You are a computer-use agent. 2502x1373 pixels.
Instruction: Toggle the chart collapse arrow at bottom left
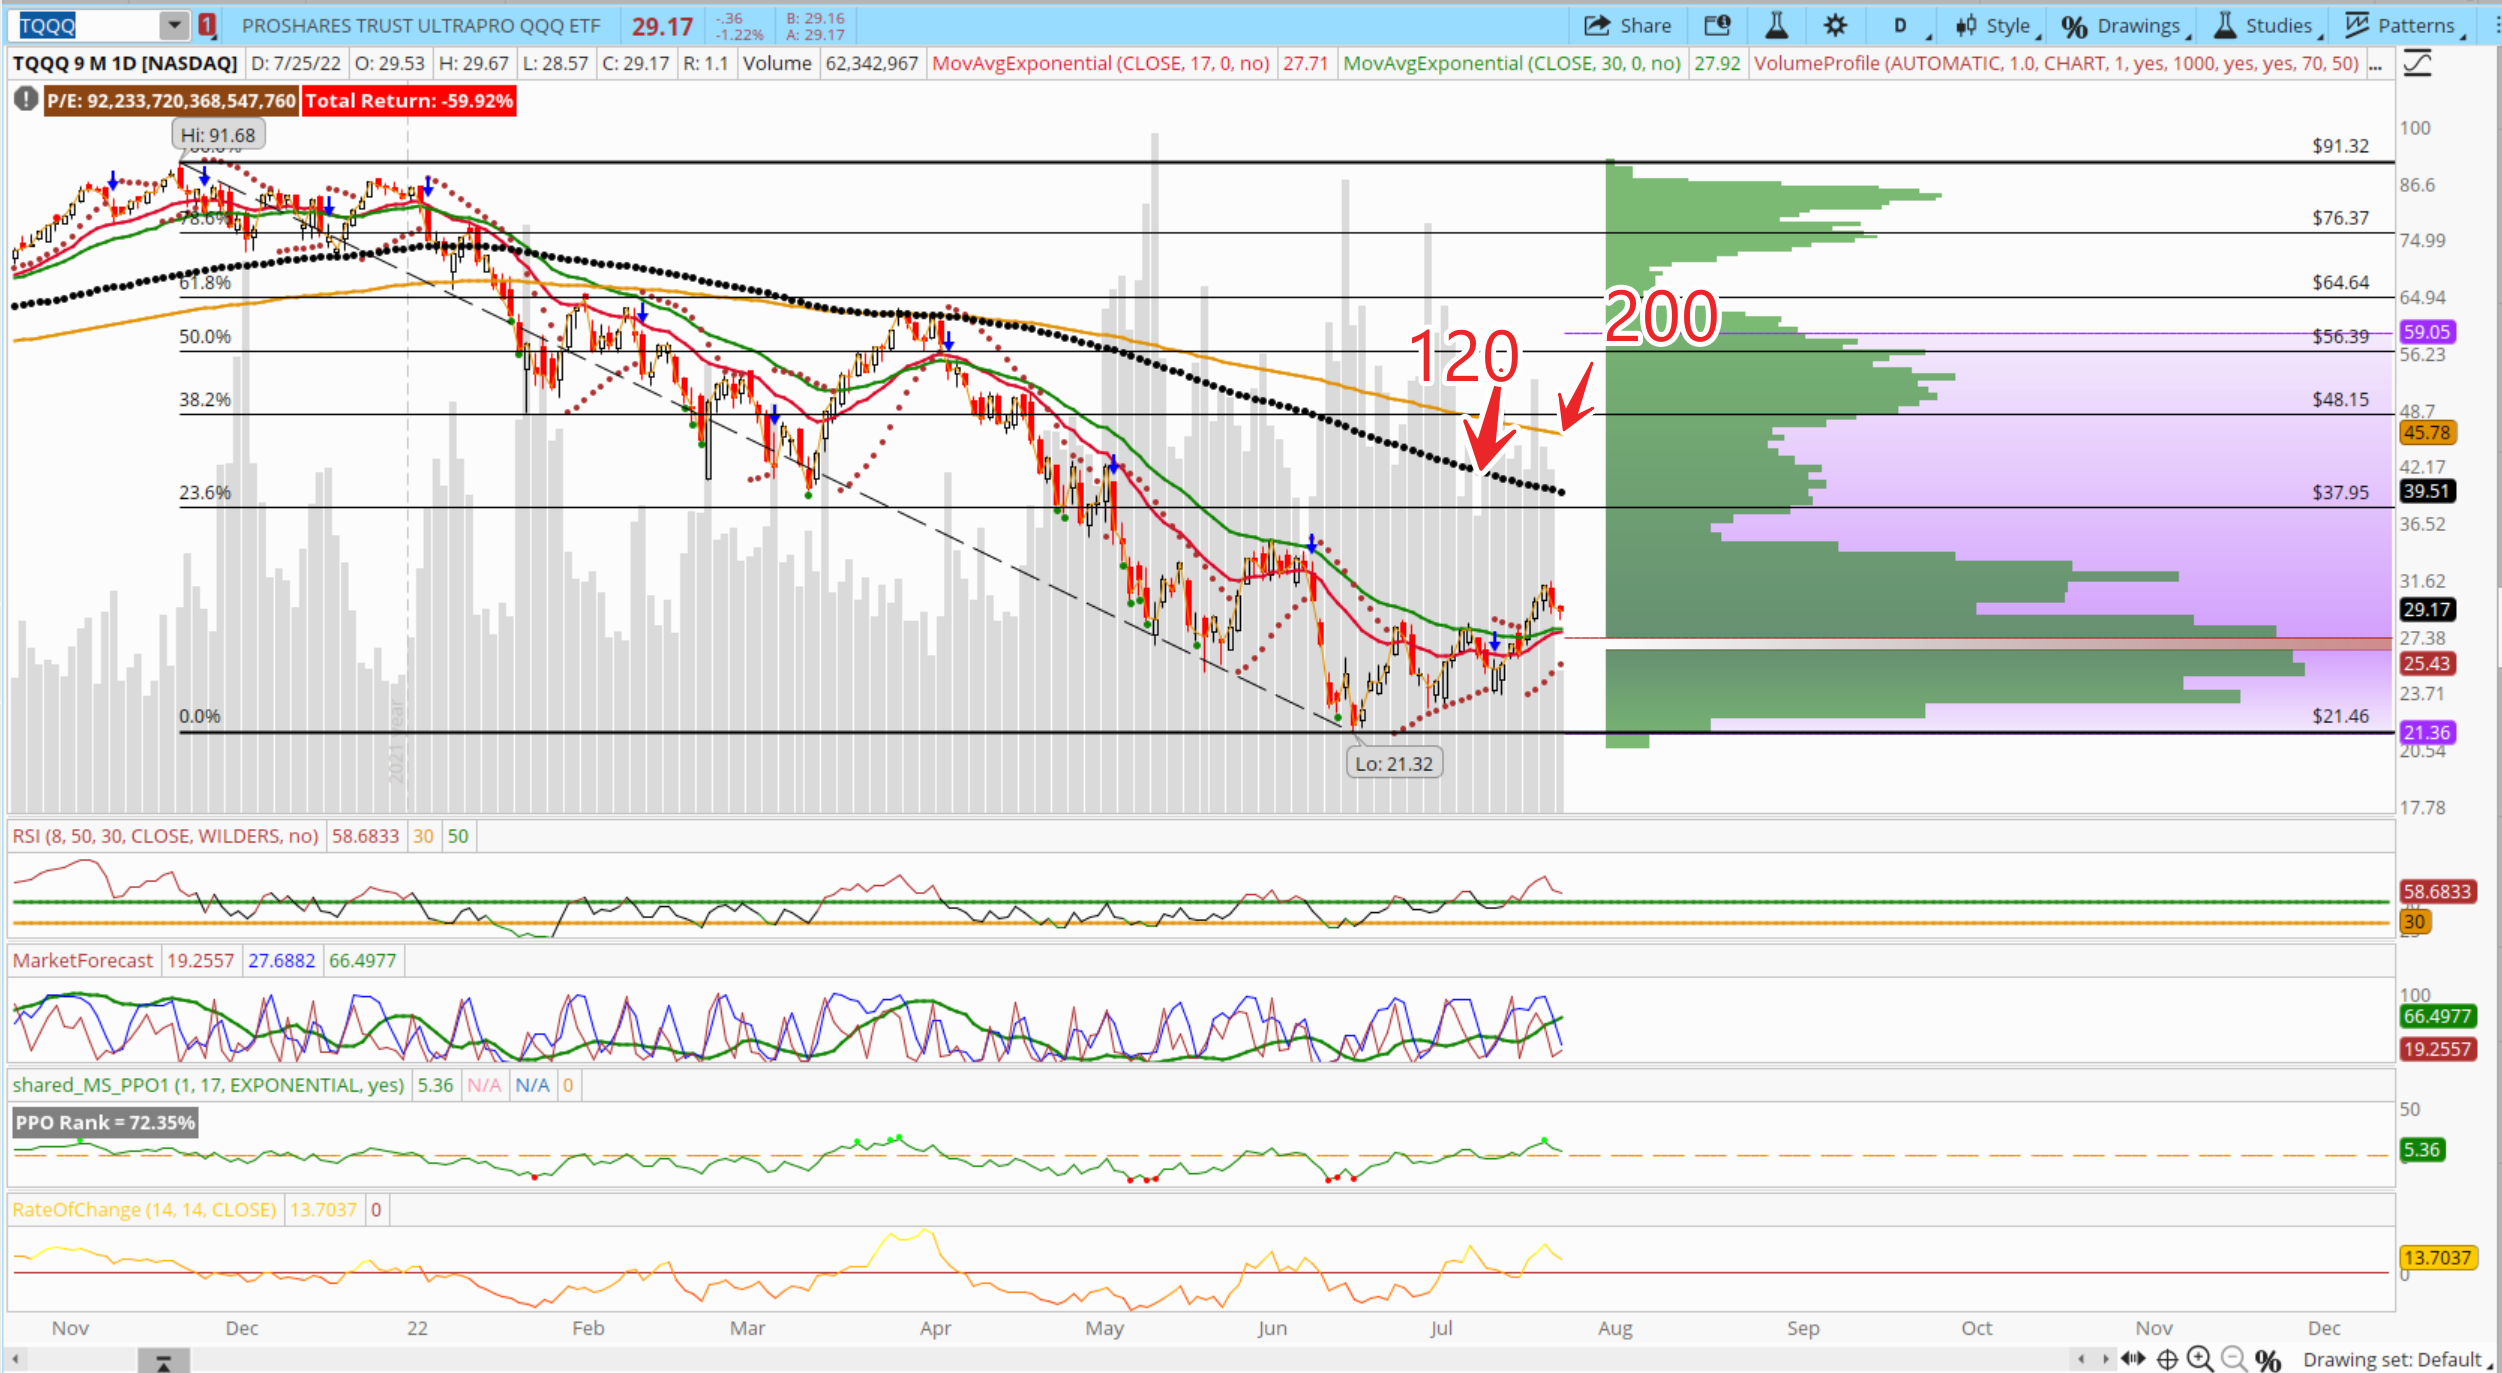[x=163, y=1361]
